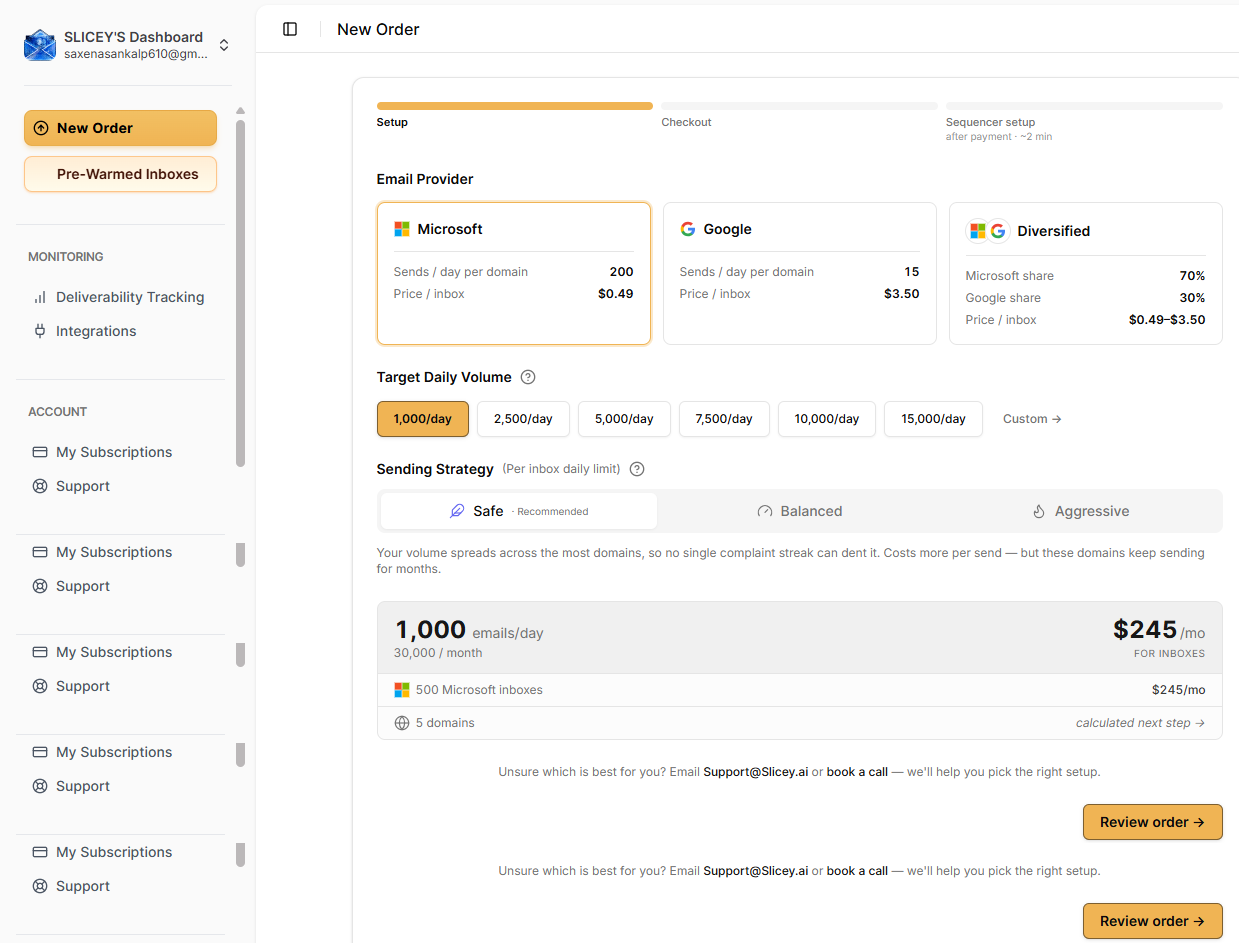This screenshot has height=943, width=1239.
Task: Click the overlapping Microsoft-Google icons on Diversified
Action: click(x=988, y=231)
